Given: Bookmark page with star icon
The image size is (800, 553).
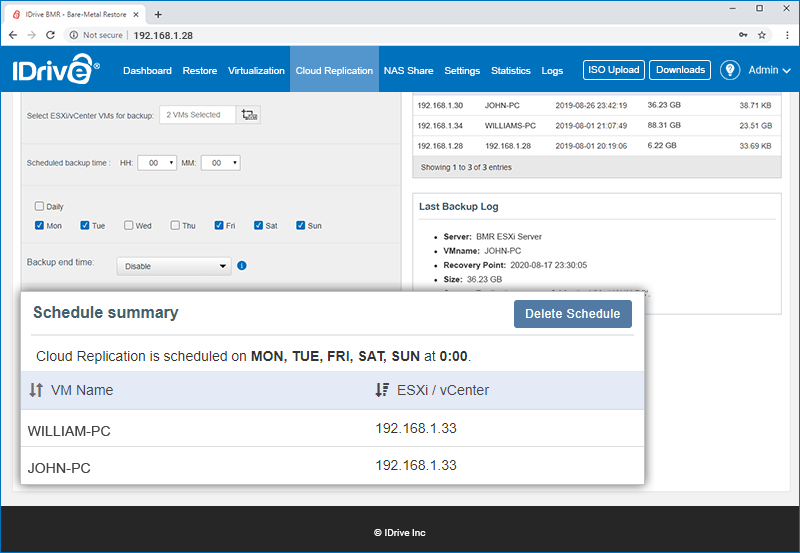Looking at the screenshot, I should [762, 35].
